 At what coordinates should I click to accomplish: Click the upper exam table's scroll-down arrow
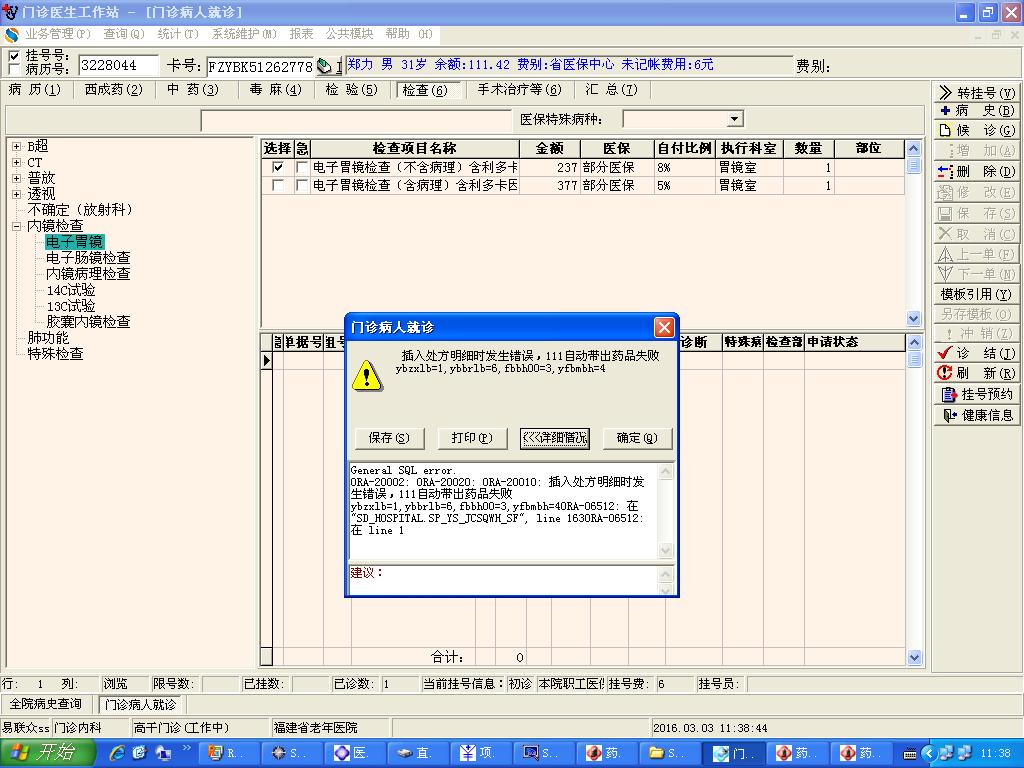(x=914, y=319)
